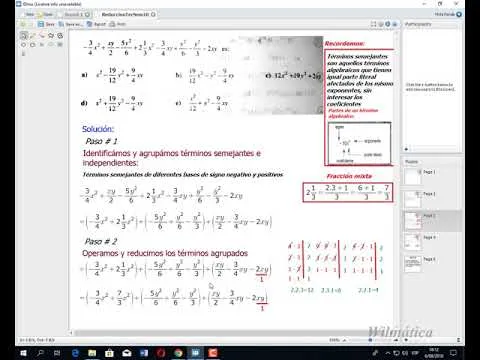Open Google Chrome from the taskbar

coord(178,353)
